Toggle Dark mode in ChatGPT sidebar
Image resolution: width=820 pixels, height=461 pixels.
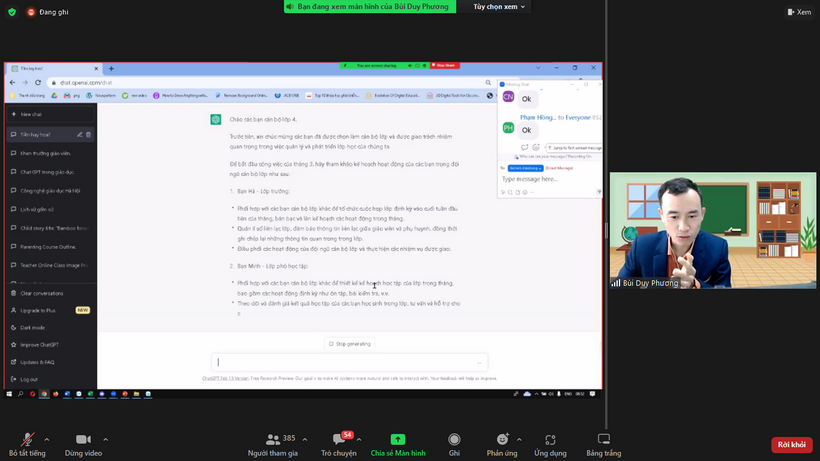pyautogui.click(x=32, y=328)
